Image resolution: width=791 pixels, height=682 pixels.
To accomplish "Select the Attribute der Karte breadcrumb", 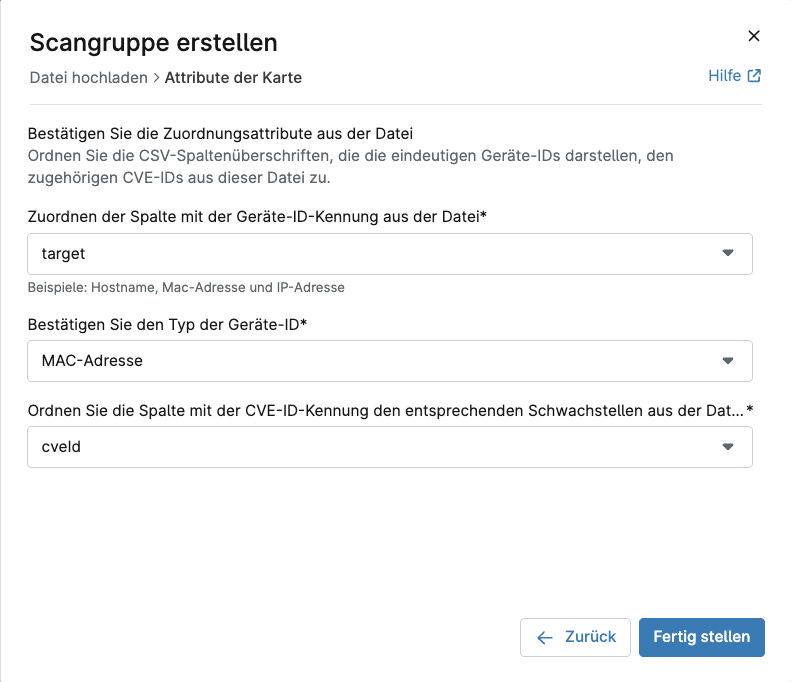I will [x=233, y=78].
